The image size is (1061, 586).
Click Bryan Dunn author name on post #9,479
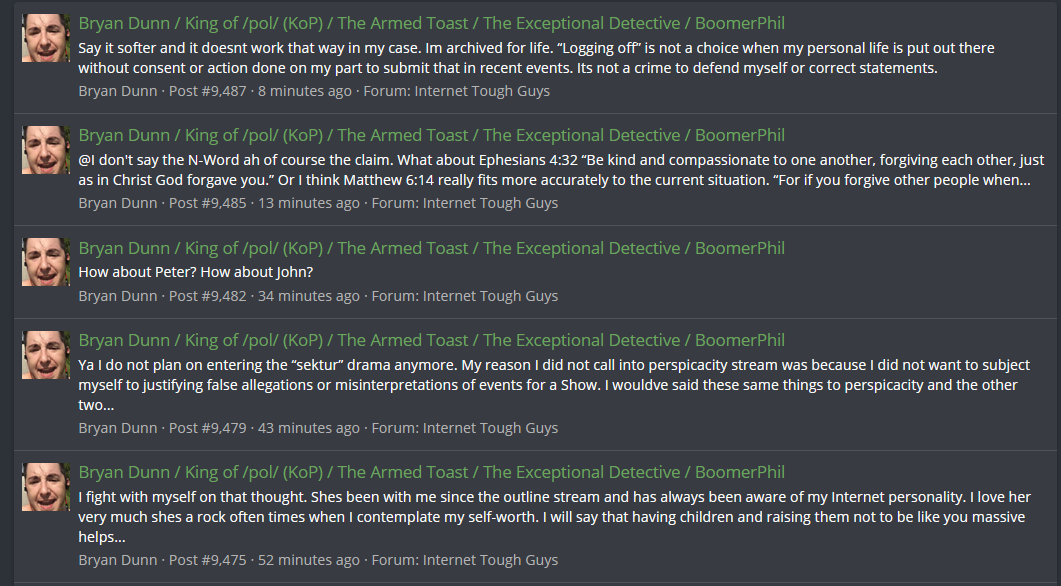[118, 428]
